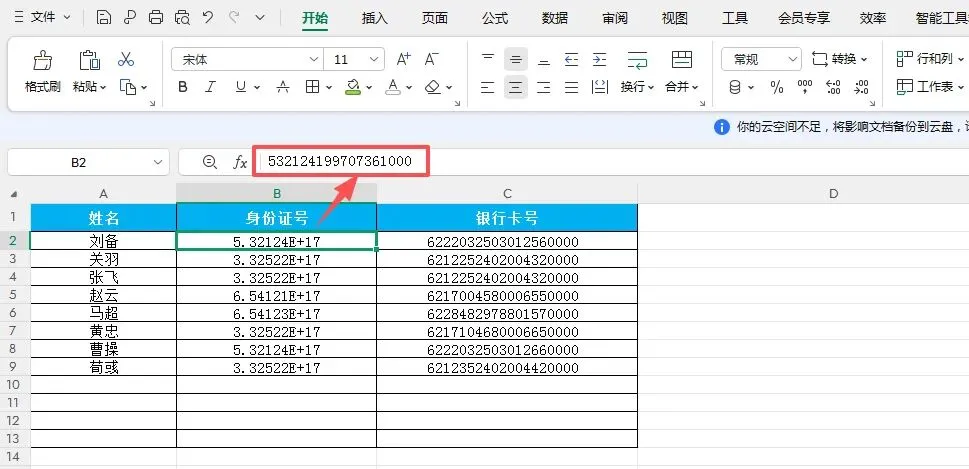Open the quick access customize chevron
This screenshot has height=469, width=969.
(260, 17)
